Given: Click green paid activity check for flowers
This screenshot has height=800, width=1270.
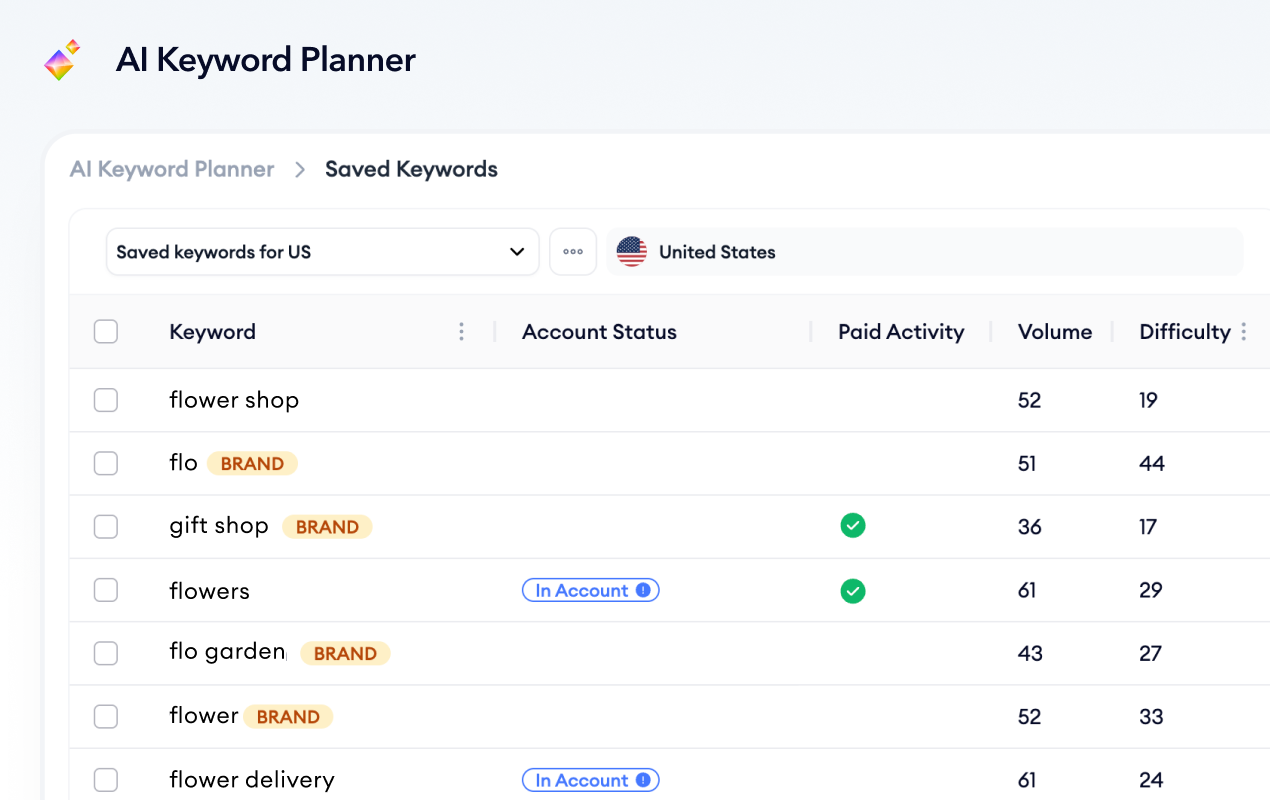Looking at the screenshot, I should 853,591.
